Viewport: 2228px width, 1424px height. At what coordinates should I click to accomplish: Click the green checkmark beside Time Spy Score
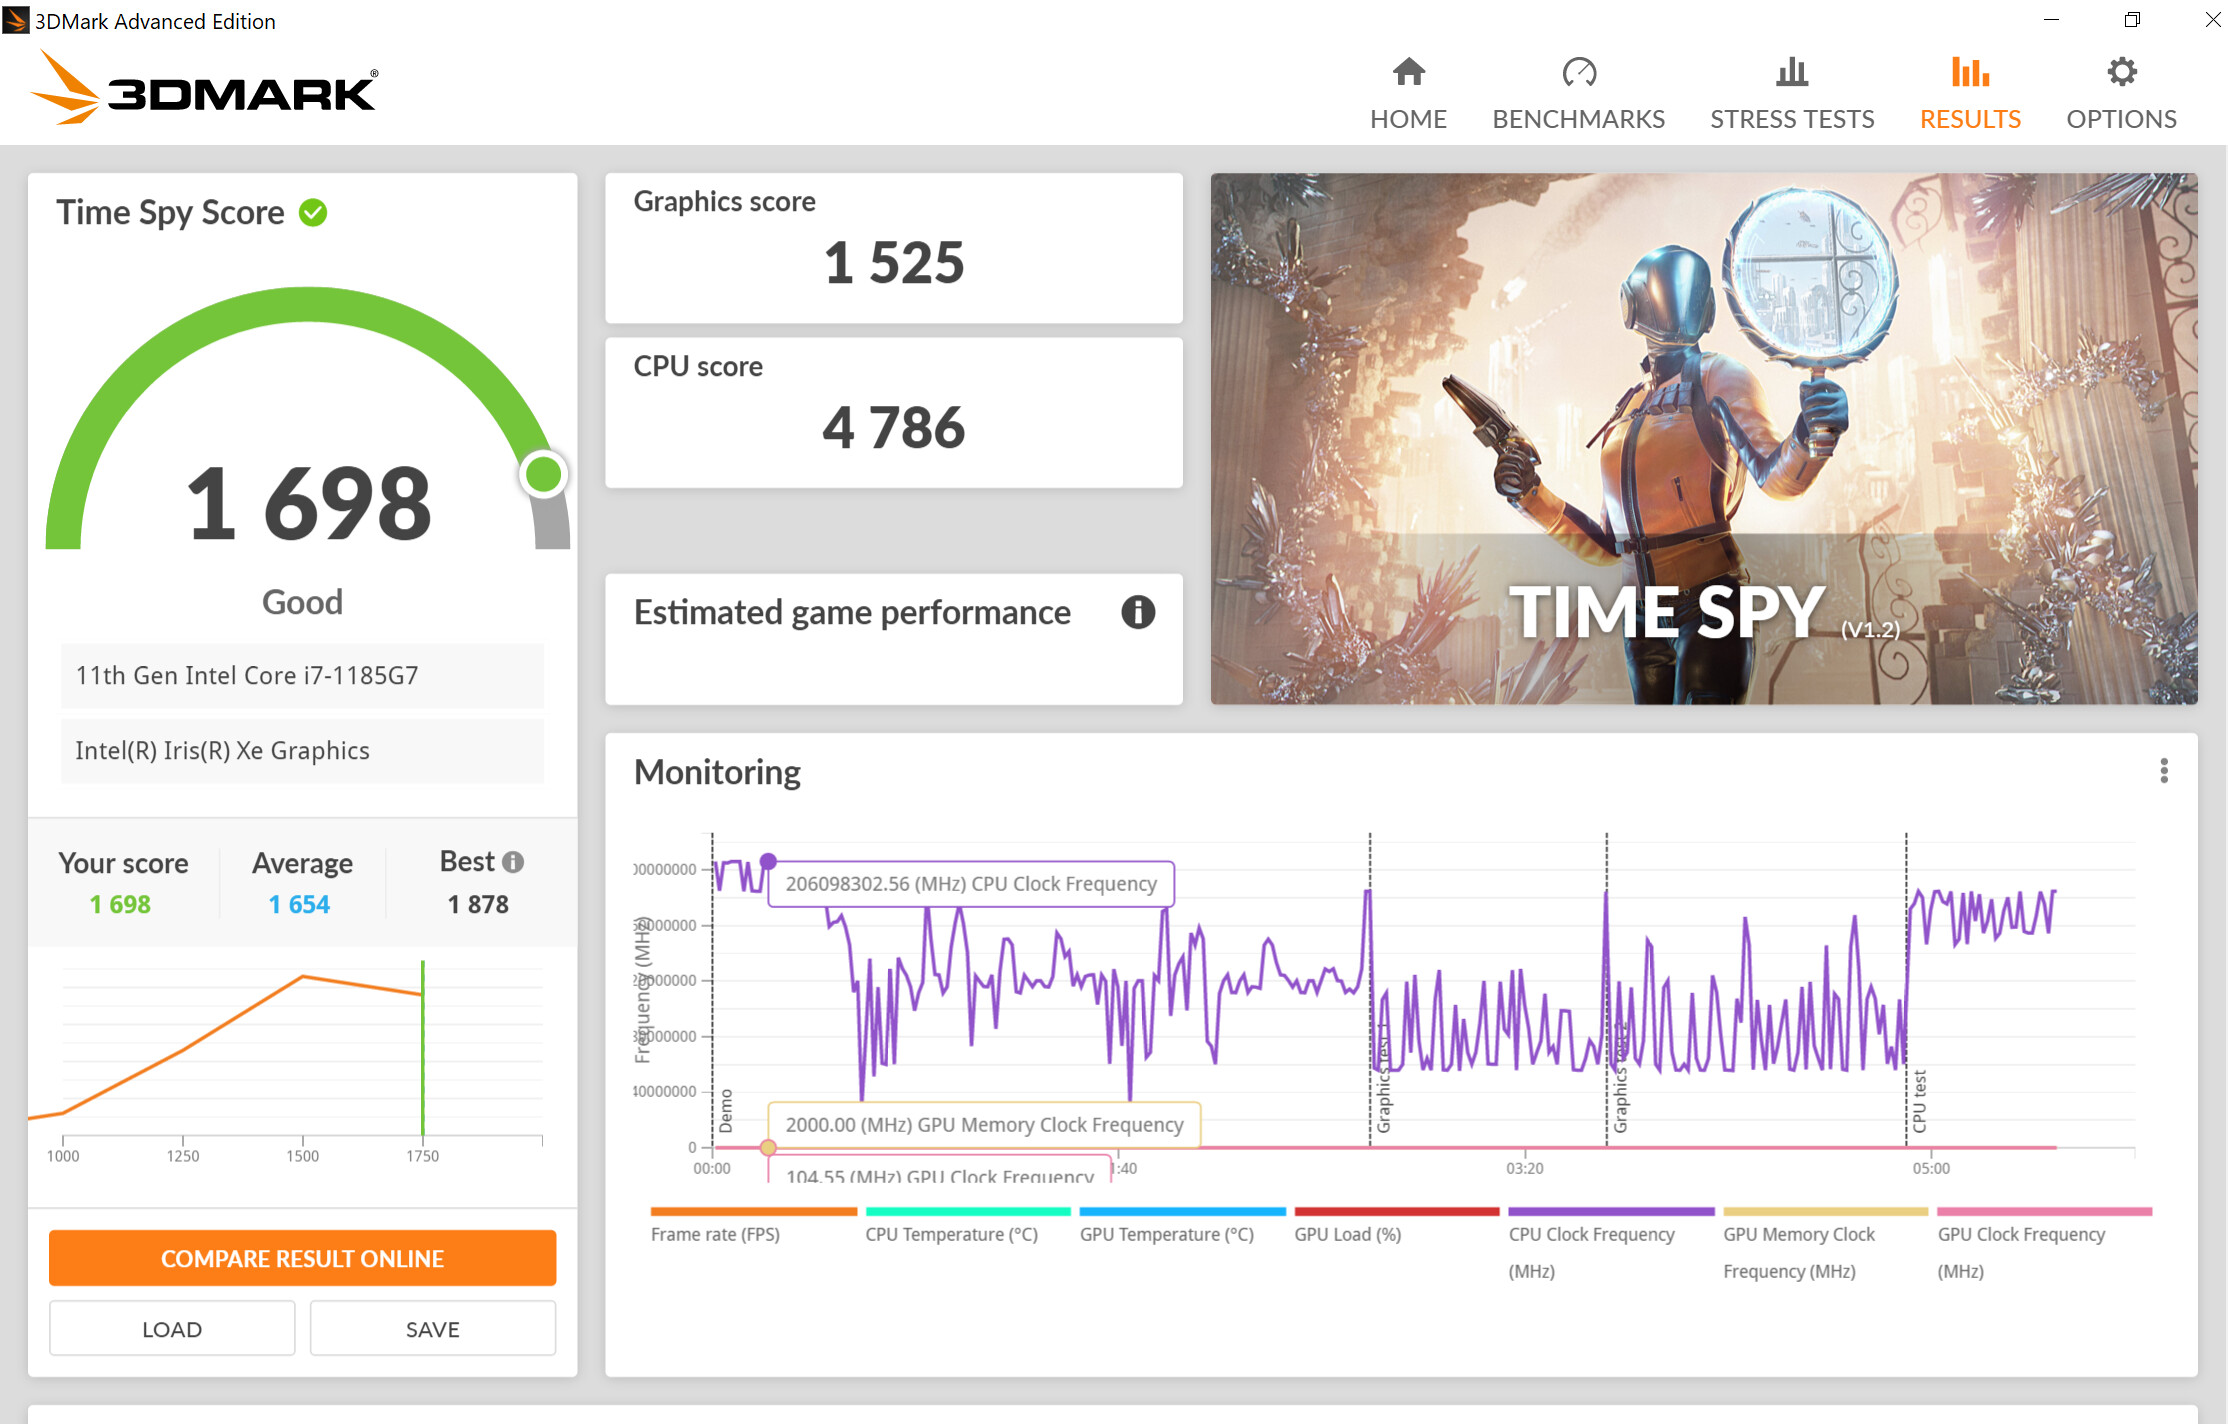point(313,211)
